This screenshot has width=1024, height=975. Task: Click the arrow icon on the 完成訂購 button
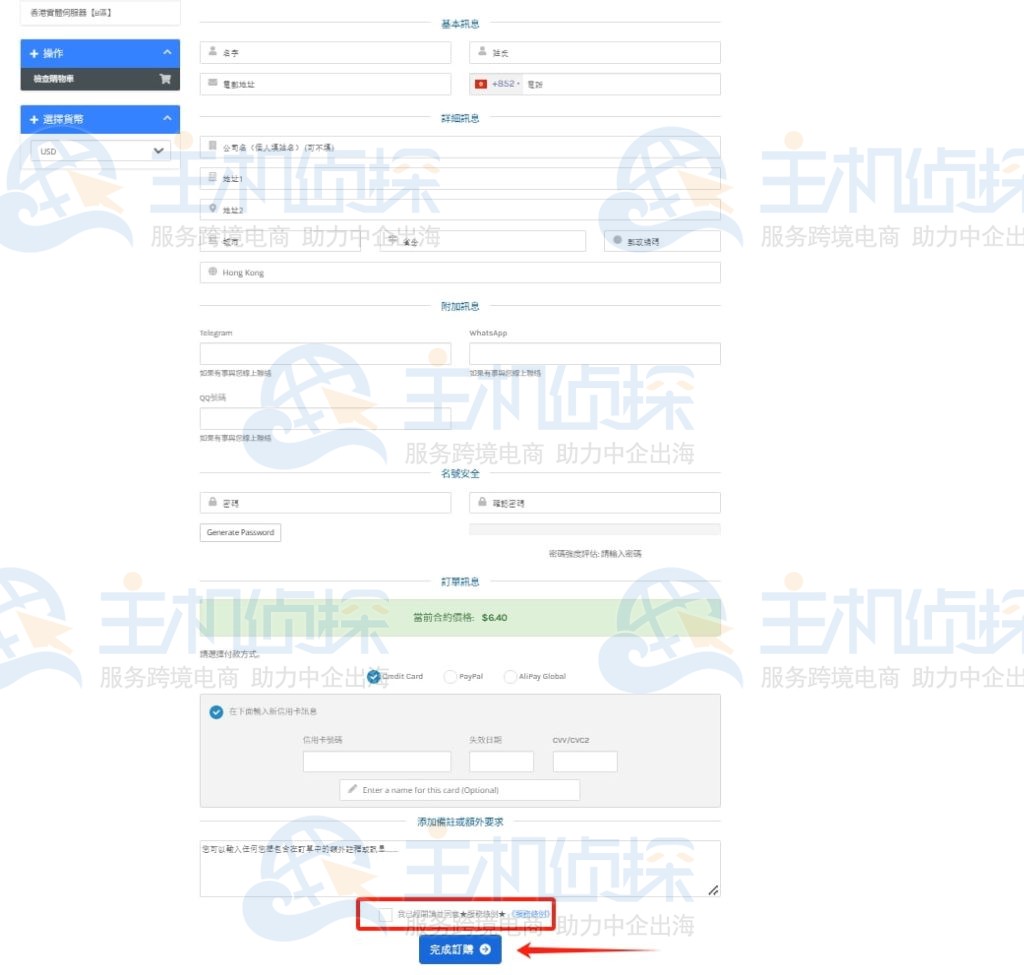pos(485,949)
